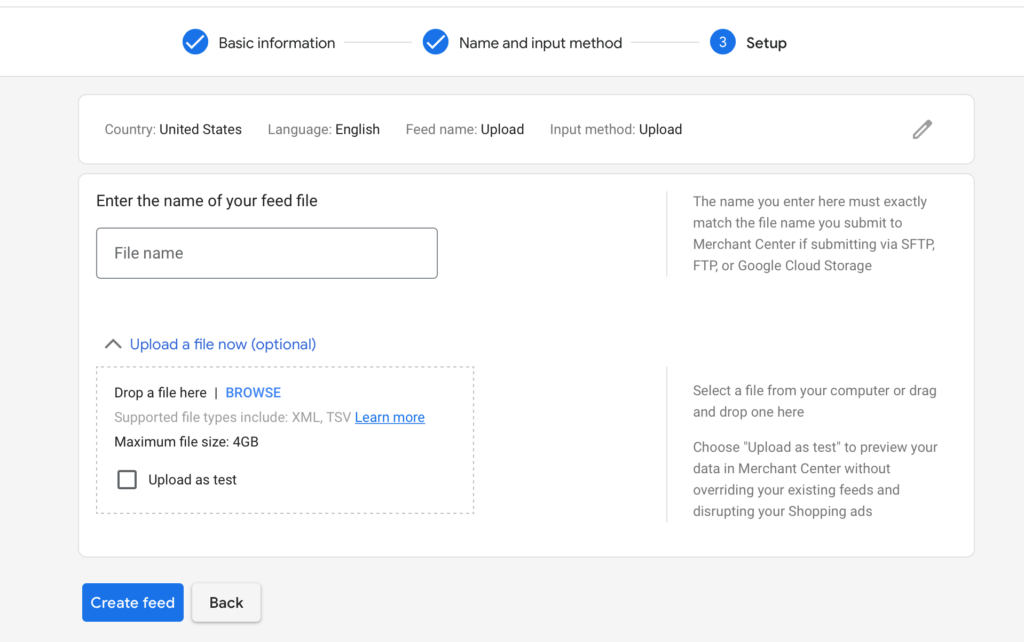Open the BROWSE file picker
The image size is (1024, 642).
[252, 392]
